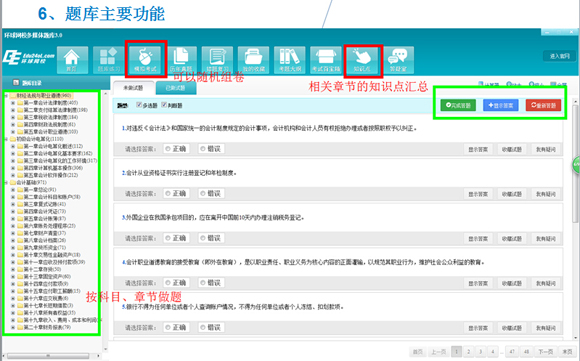Open the 模拟考试 mock exam tool

(x=146, y=59)
